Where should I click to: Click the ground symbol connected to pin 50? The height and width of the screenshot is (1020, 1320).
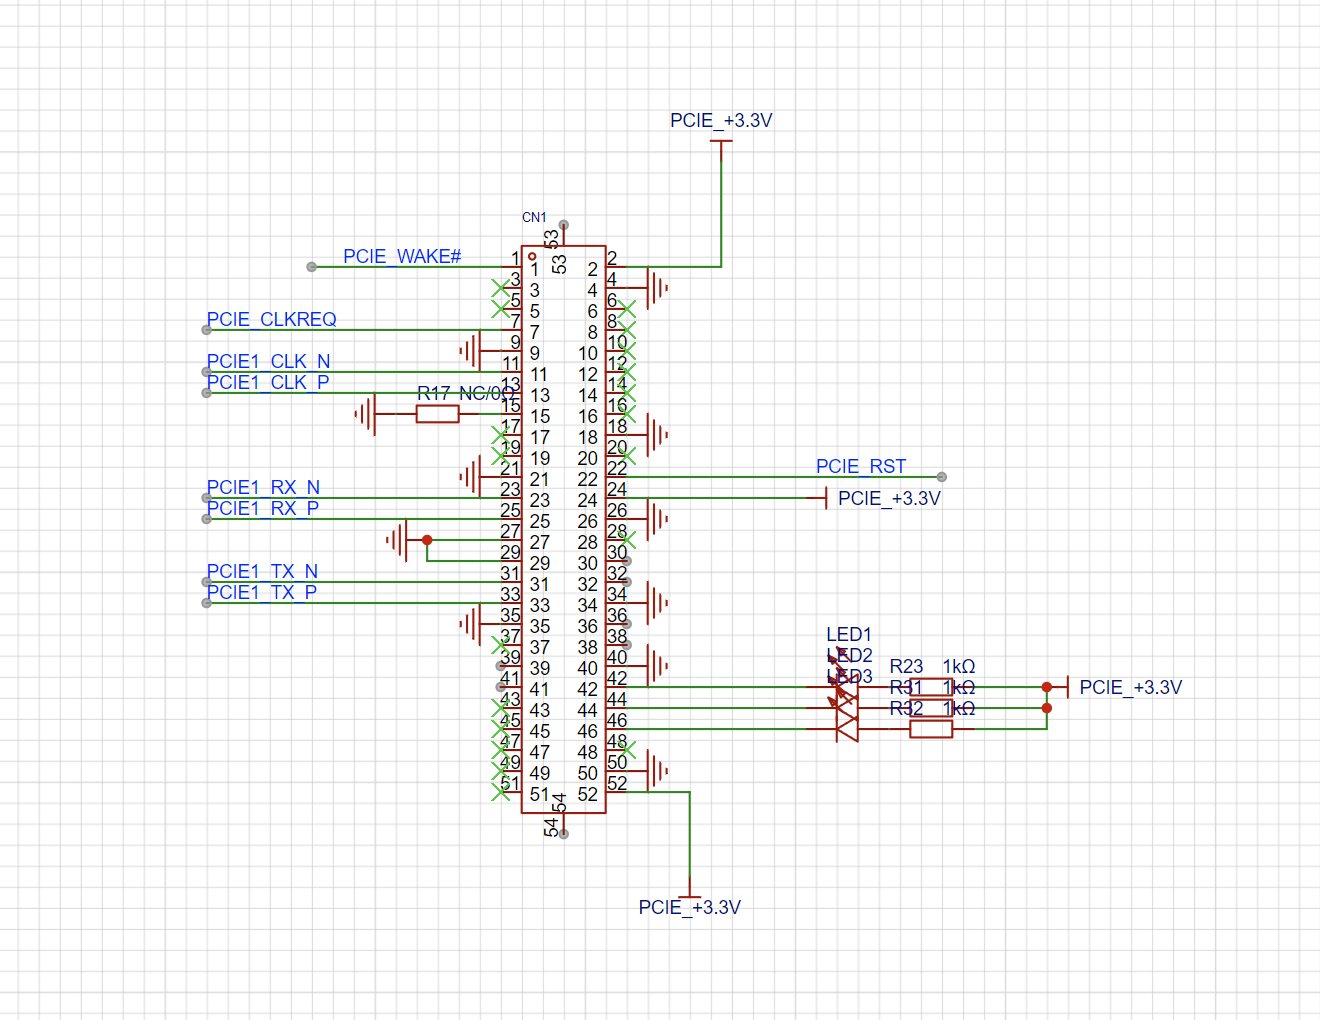point(657,771)
